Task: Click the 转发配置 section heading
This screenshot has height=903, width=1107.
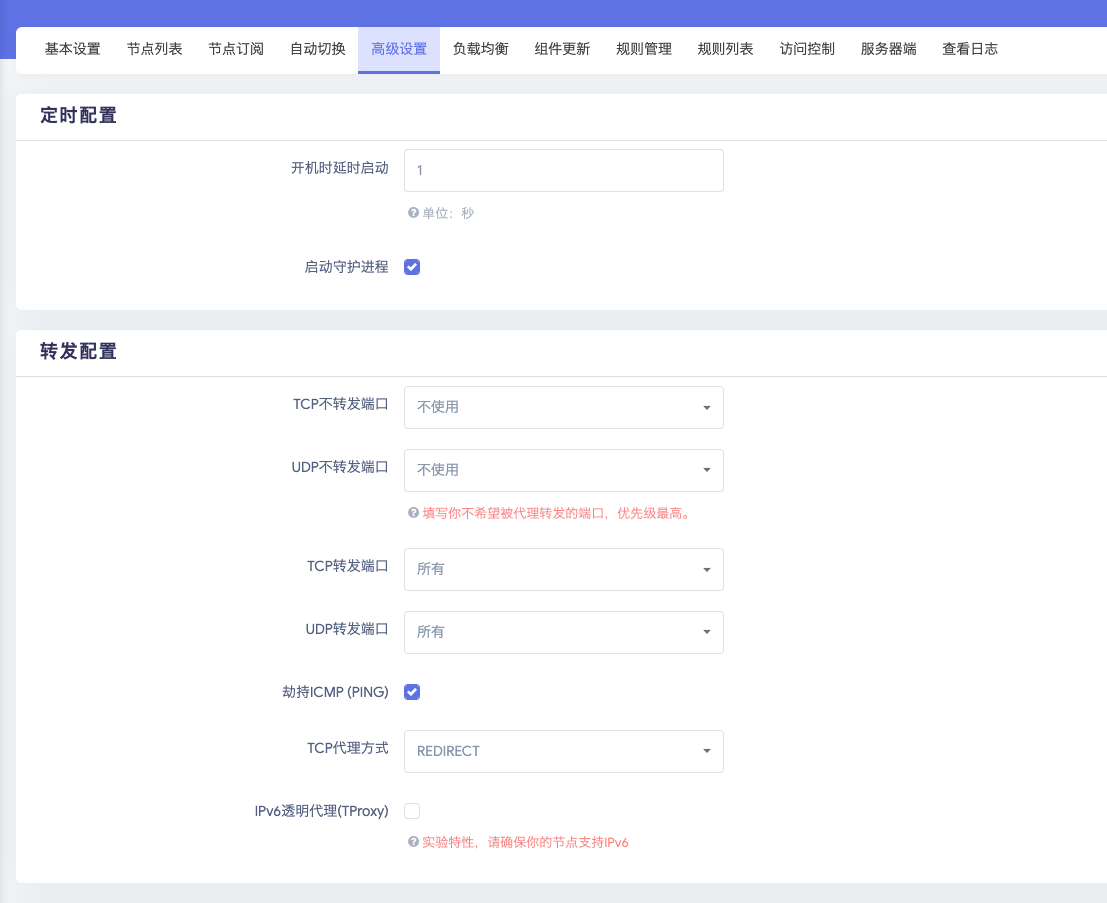Action: pyautogui.click(x=78, y=351)
